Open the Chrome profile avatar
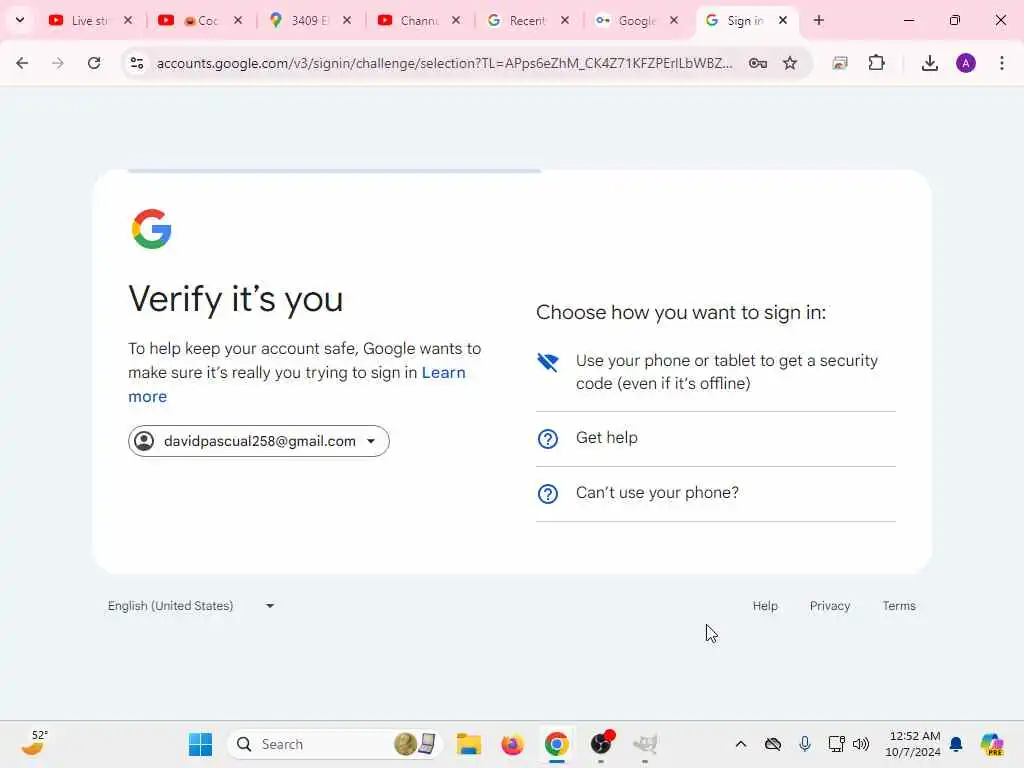The width and height of the screenshot is (1024, 768). pyautogui.click(x=966, y=63)
